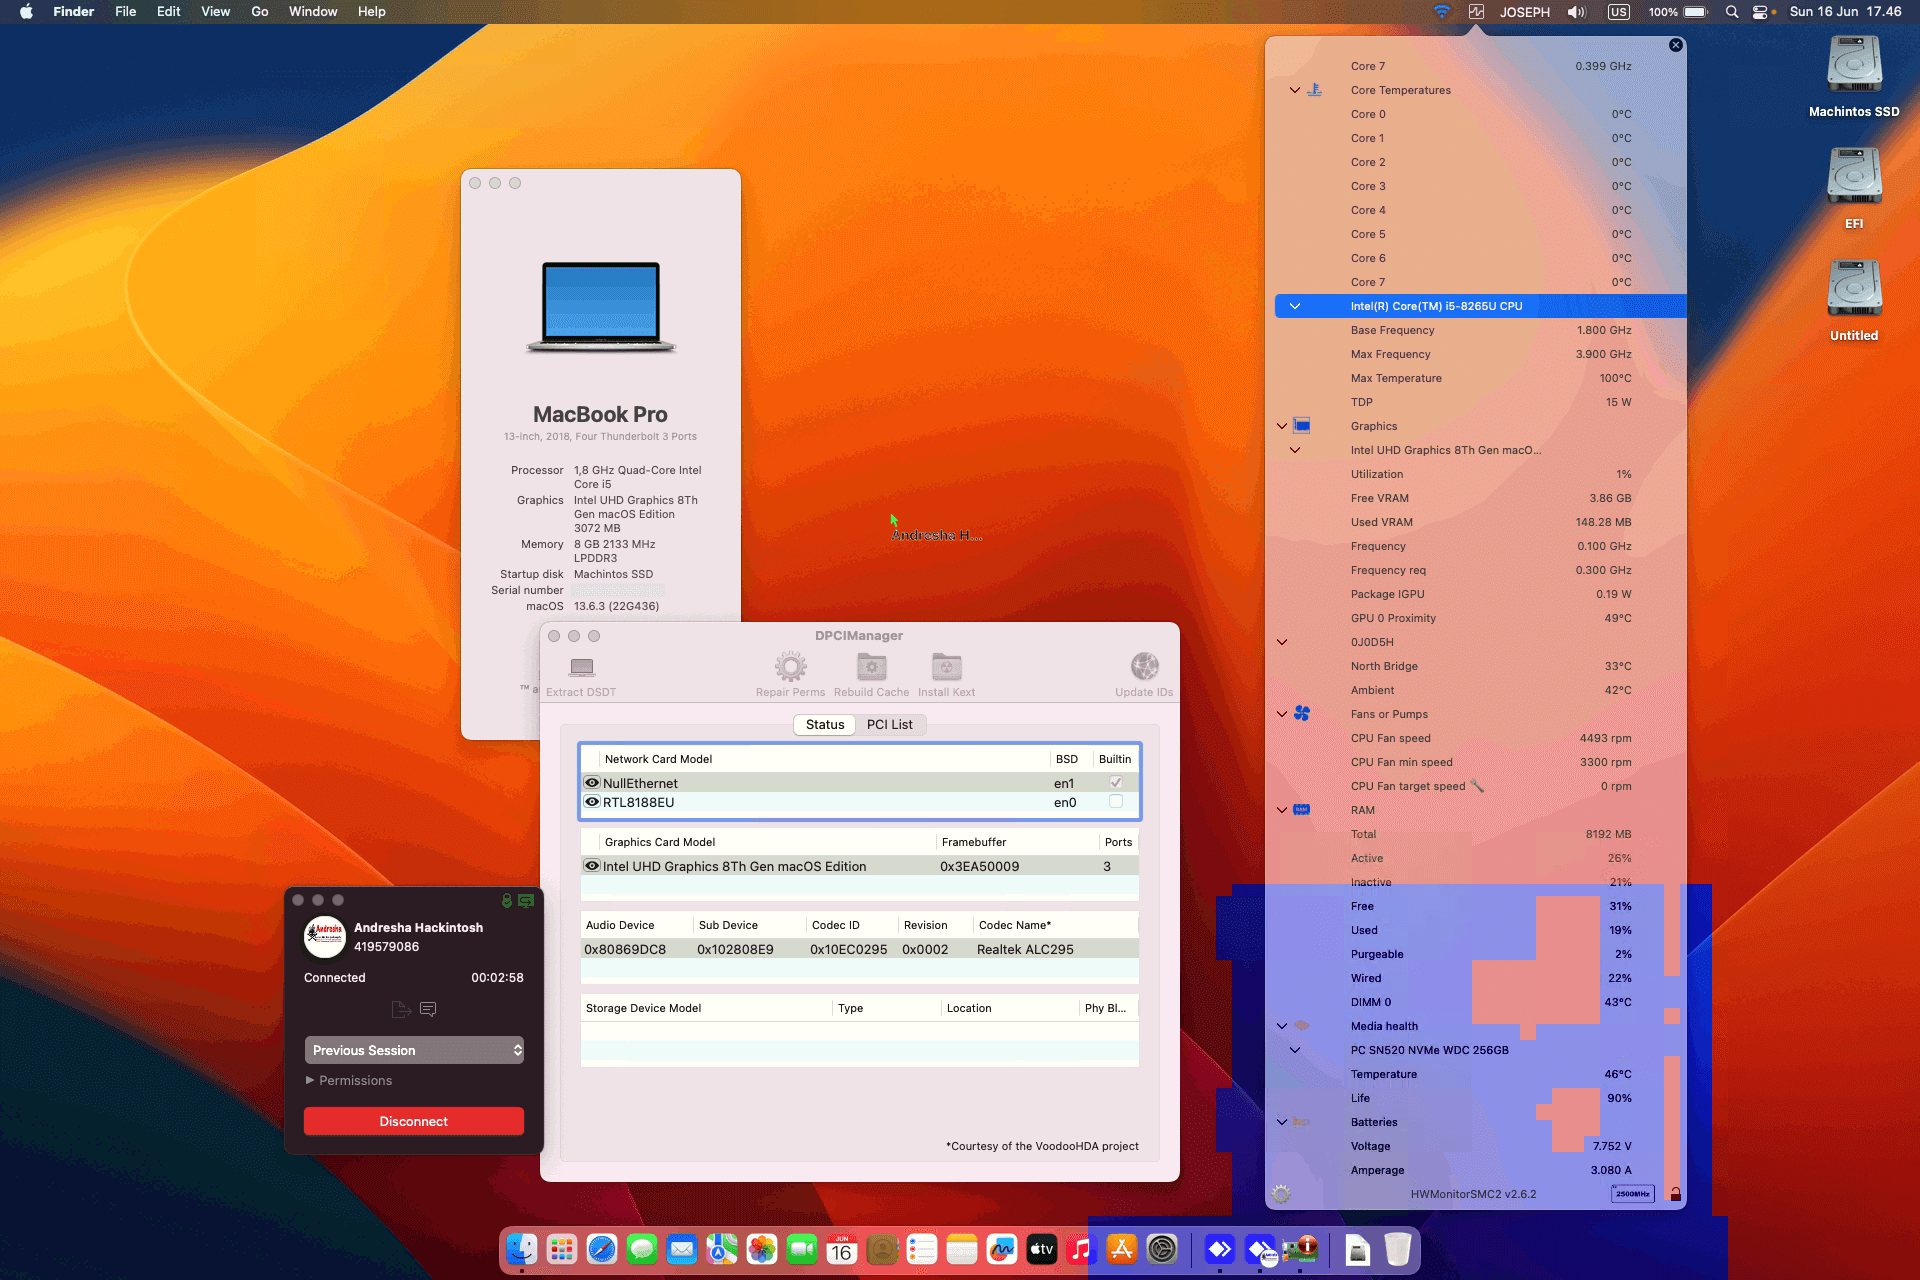Open the Apple menu

pos(27,12)
